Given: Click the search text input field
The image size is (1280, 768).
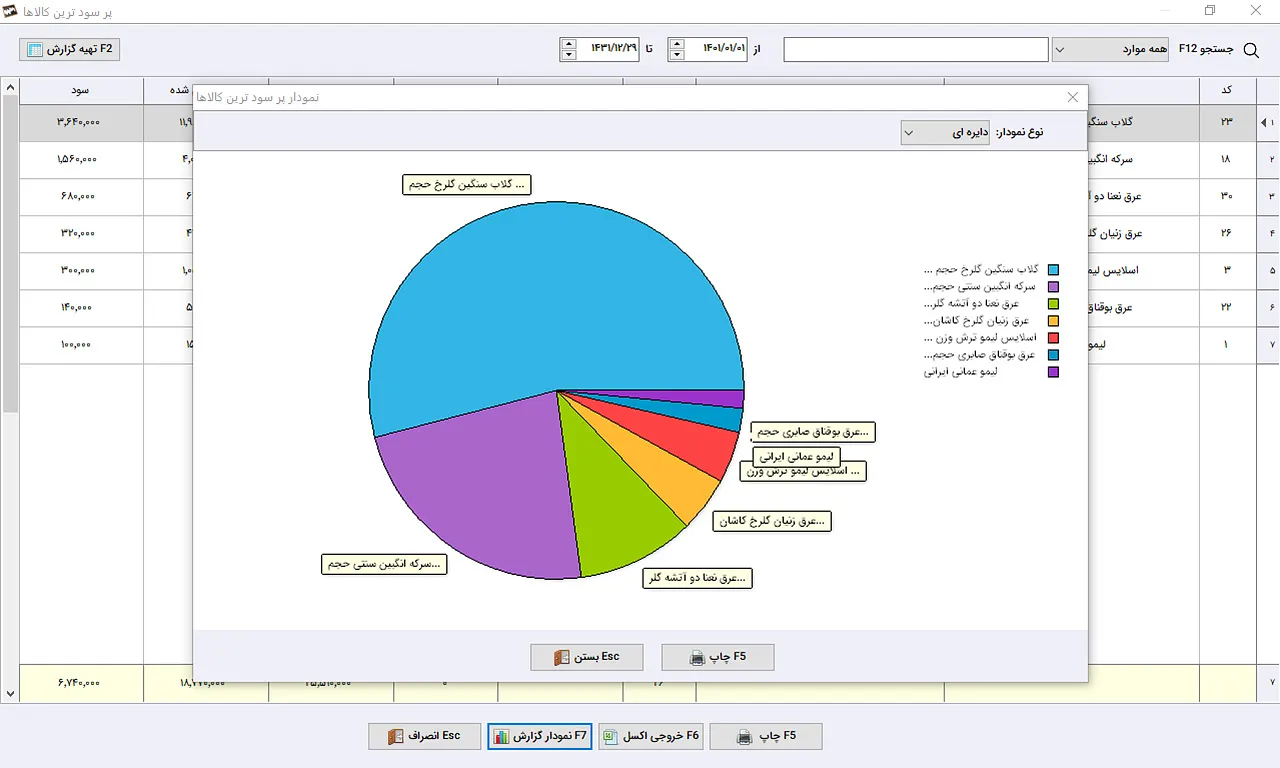Looking at the screenshot, I should click(x=916, y=49).
